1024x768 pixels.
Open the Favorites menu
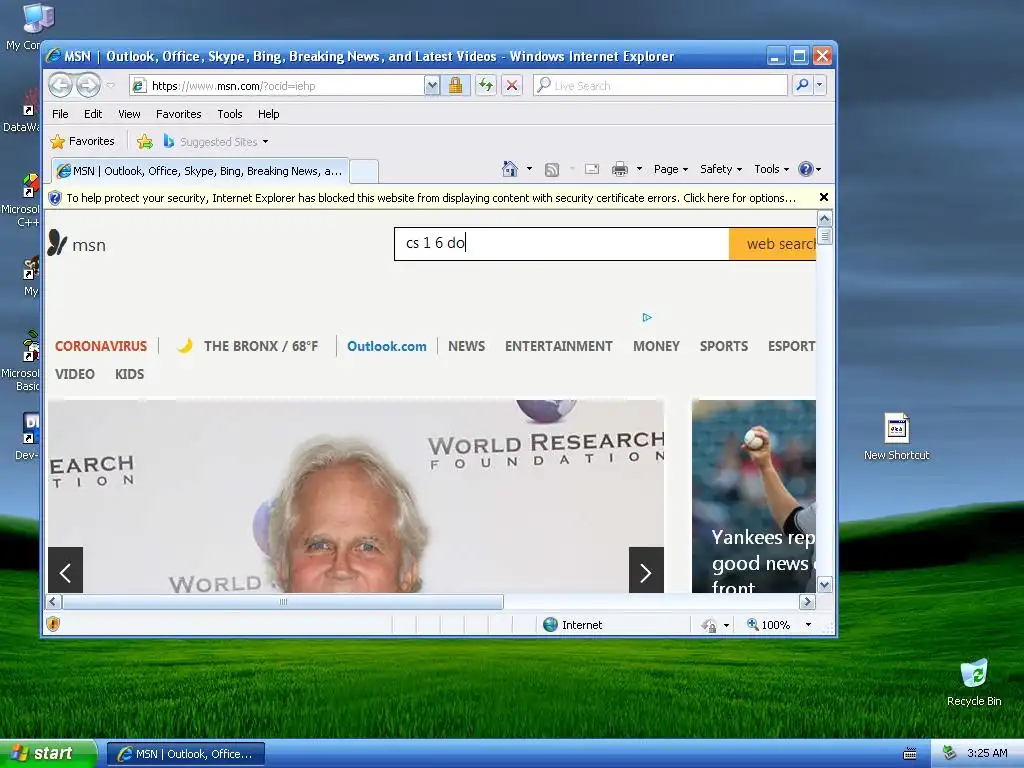178,114
